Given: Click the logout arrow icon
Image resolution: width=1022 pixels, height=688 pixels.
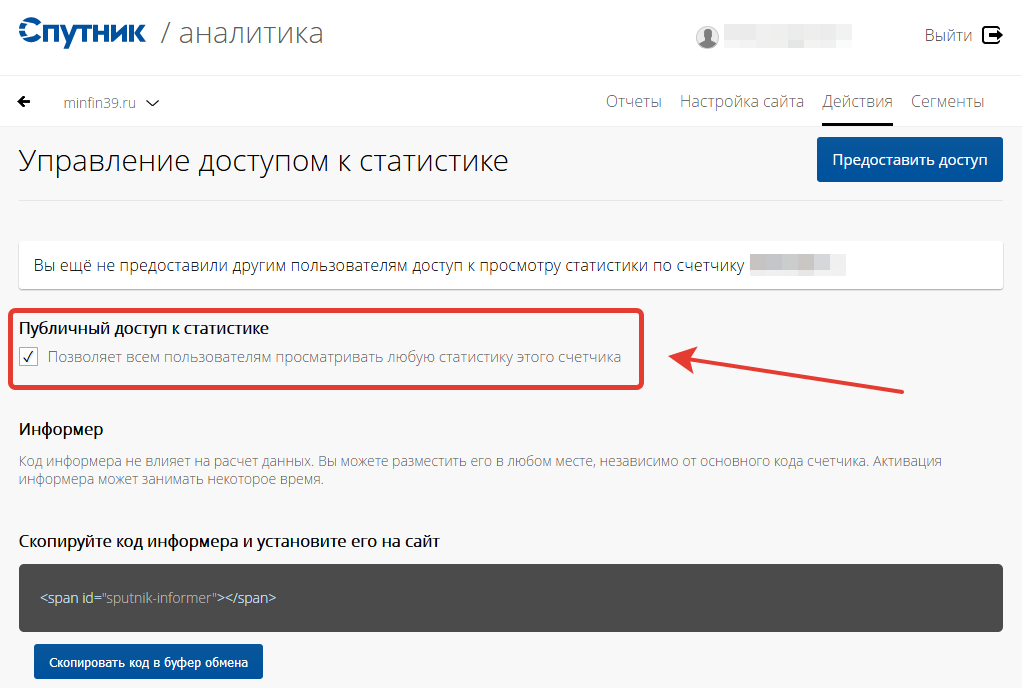Looking at the screenshot, I should click(x=993, y=35).
